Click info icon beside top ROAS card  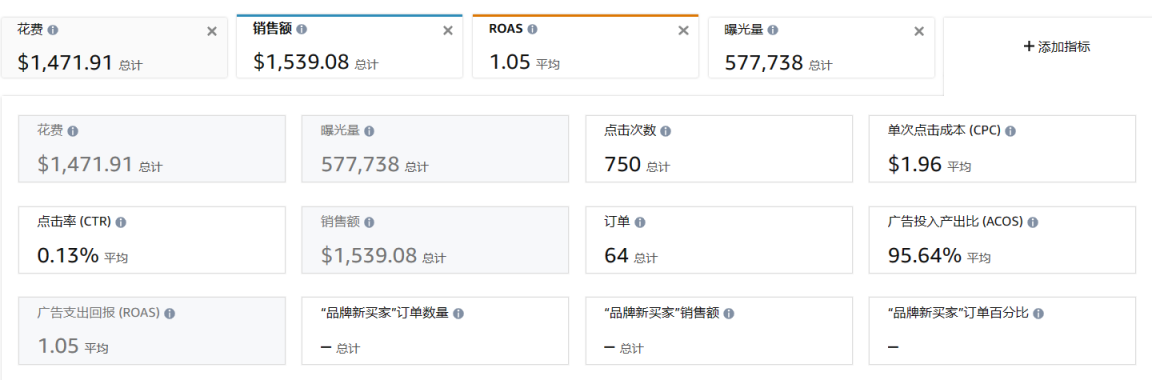pyautogui.click(x=533, y=29)
